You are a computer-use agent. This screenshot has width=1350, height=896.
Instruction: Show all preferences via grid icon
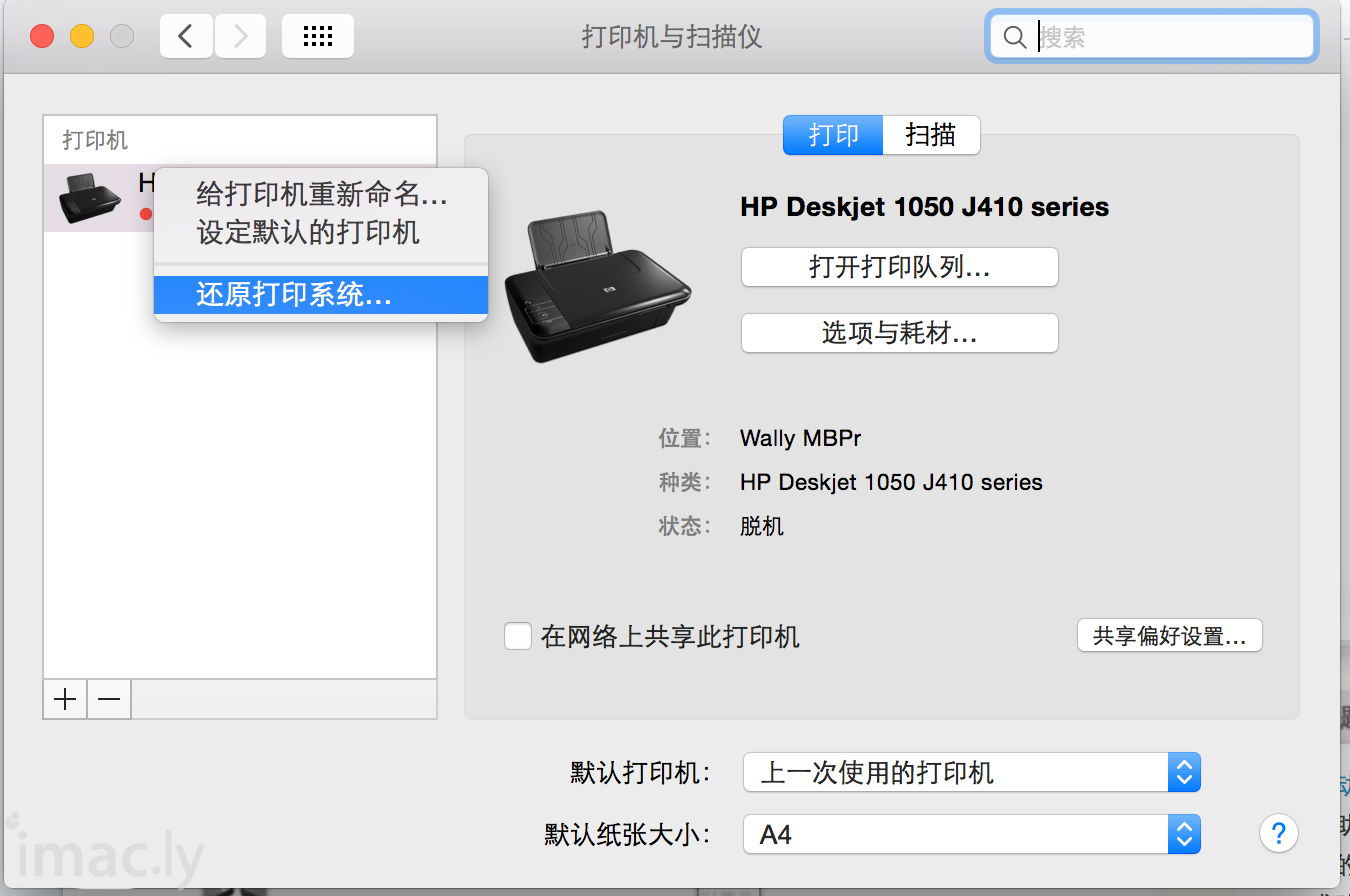[317, 37]
